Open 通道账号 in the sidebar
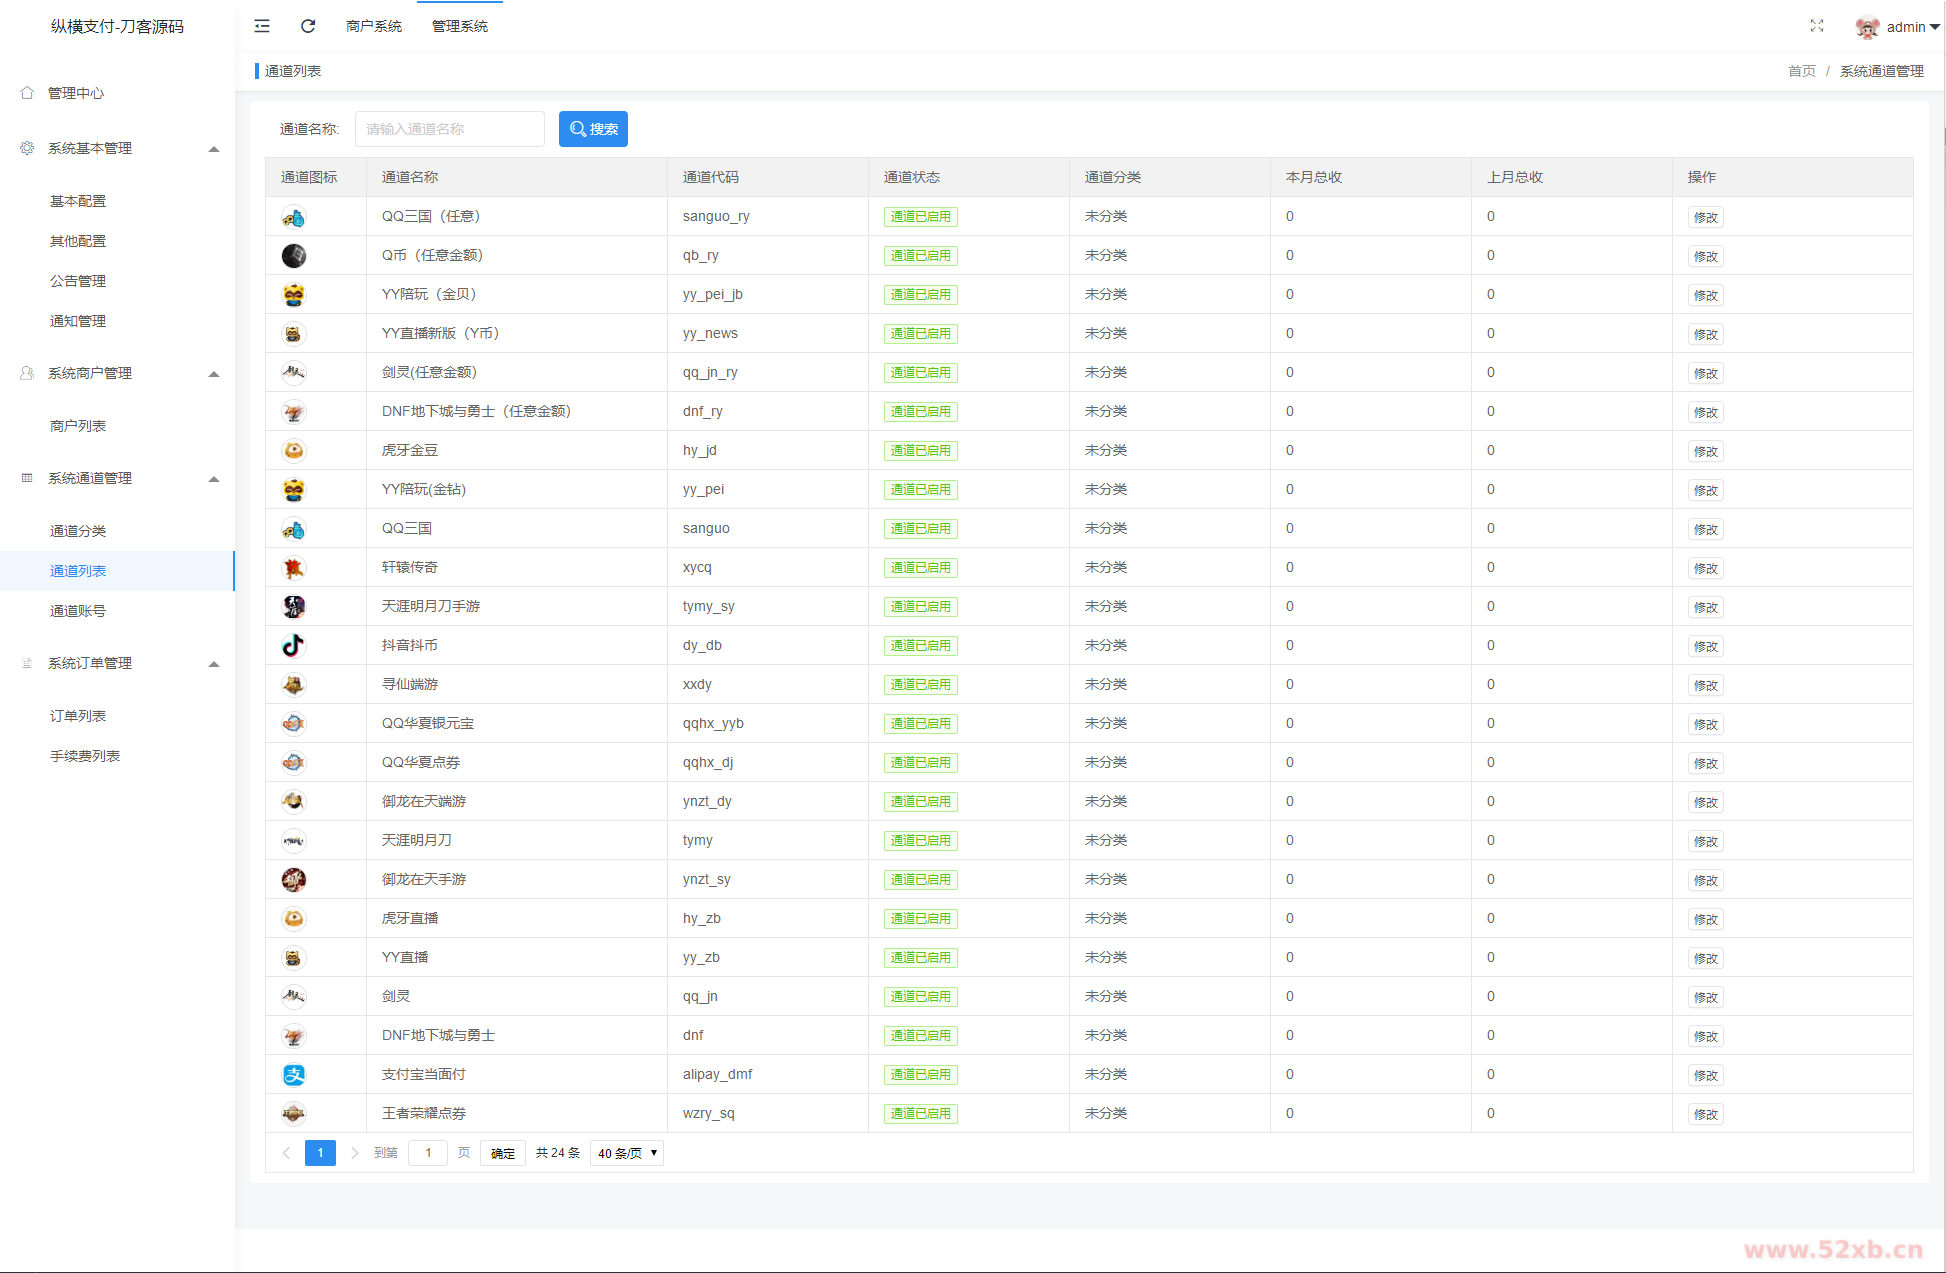 (x=78, y=611)
